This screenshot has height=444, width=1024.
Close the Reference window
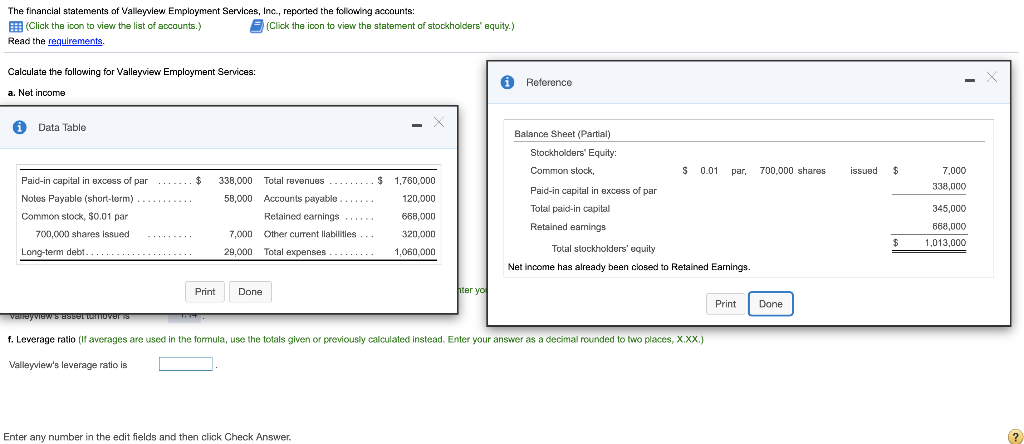click(x=992, y=77)
